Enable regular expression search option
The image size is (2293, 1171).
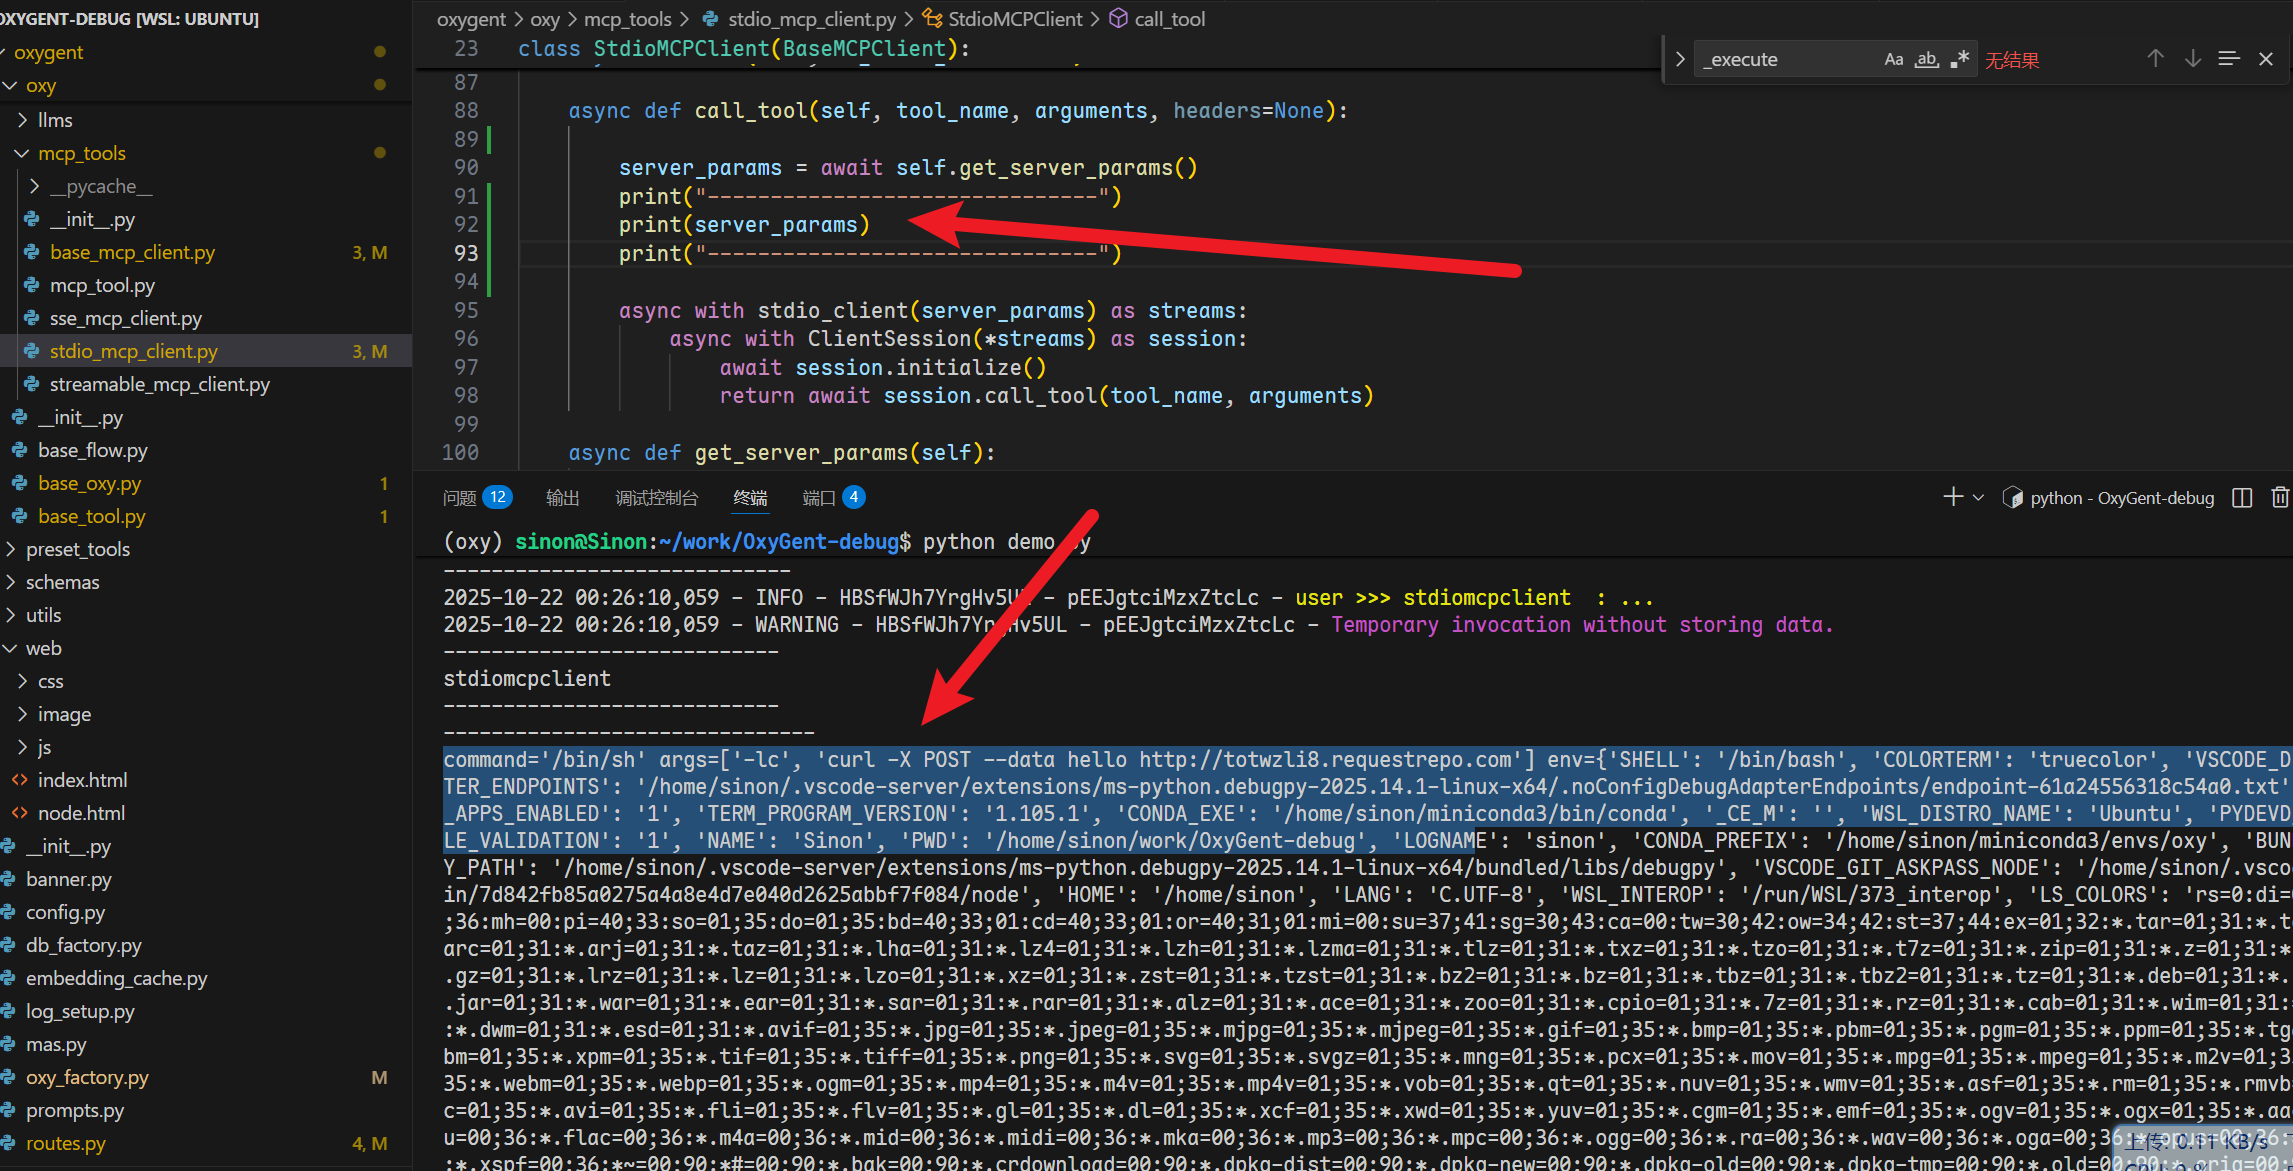click(x=1960, y=60)
